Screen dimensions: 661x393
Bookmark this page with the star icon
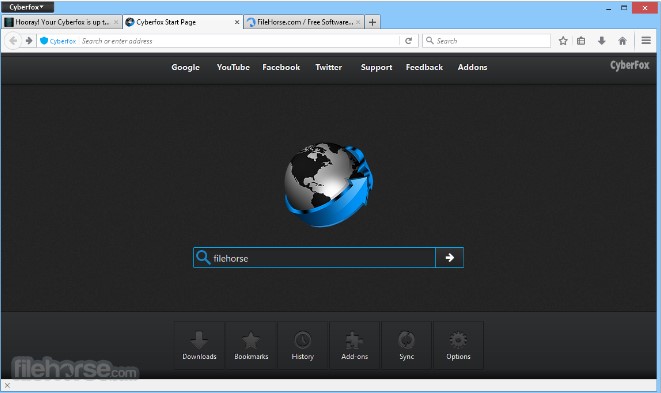click(563, 41)
